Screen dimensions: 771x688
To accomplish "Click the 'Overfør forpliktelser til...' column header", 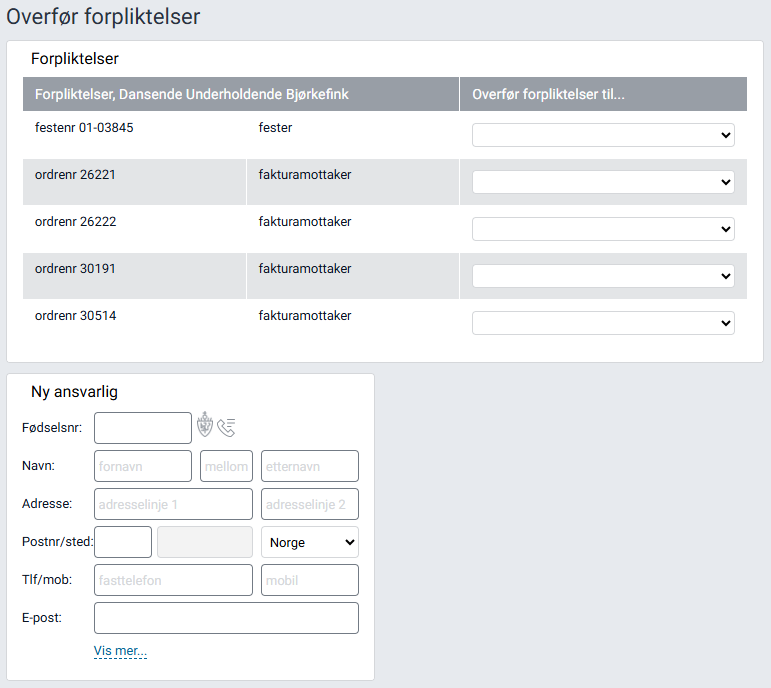I will pos(548,94).
